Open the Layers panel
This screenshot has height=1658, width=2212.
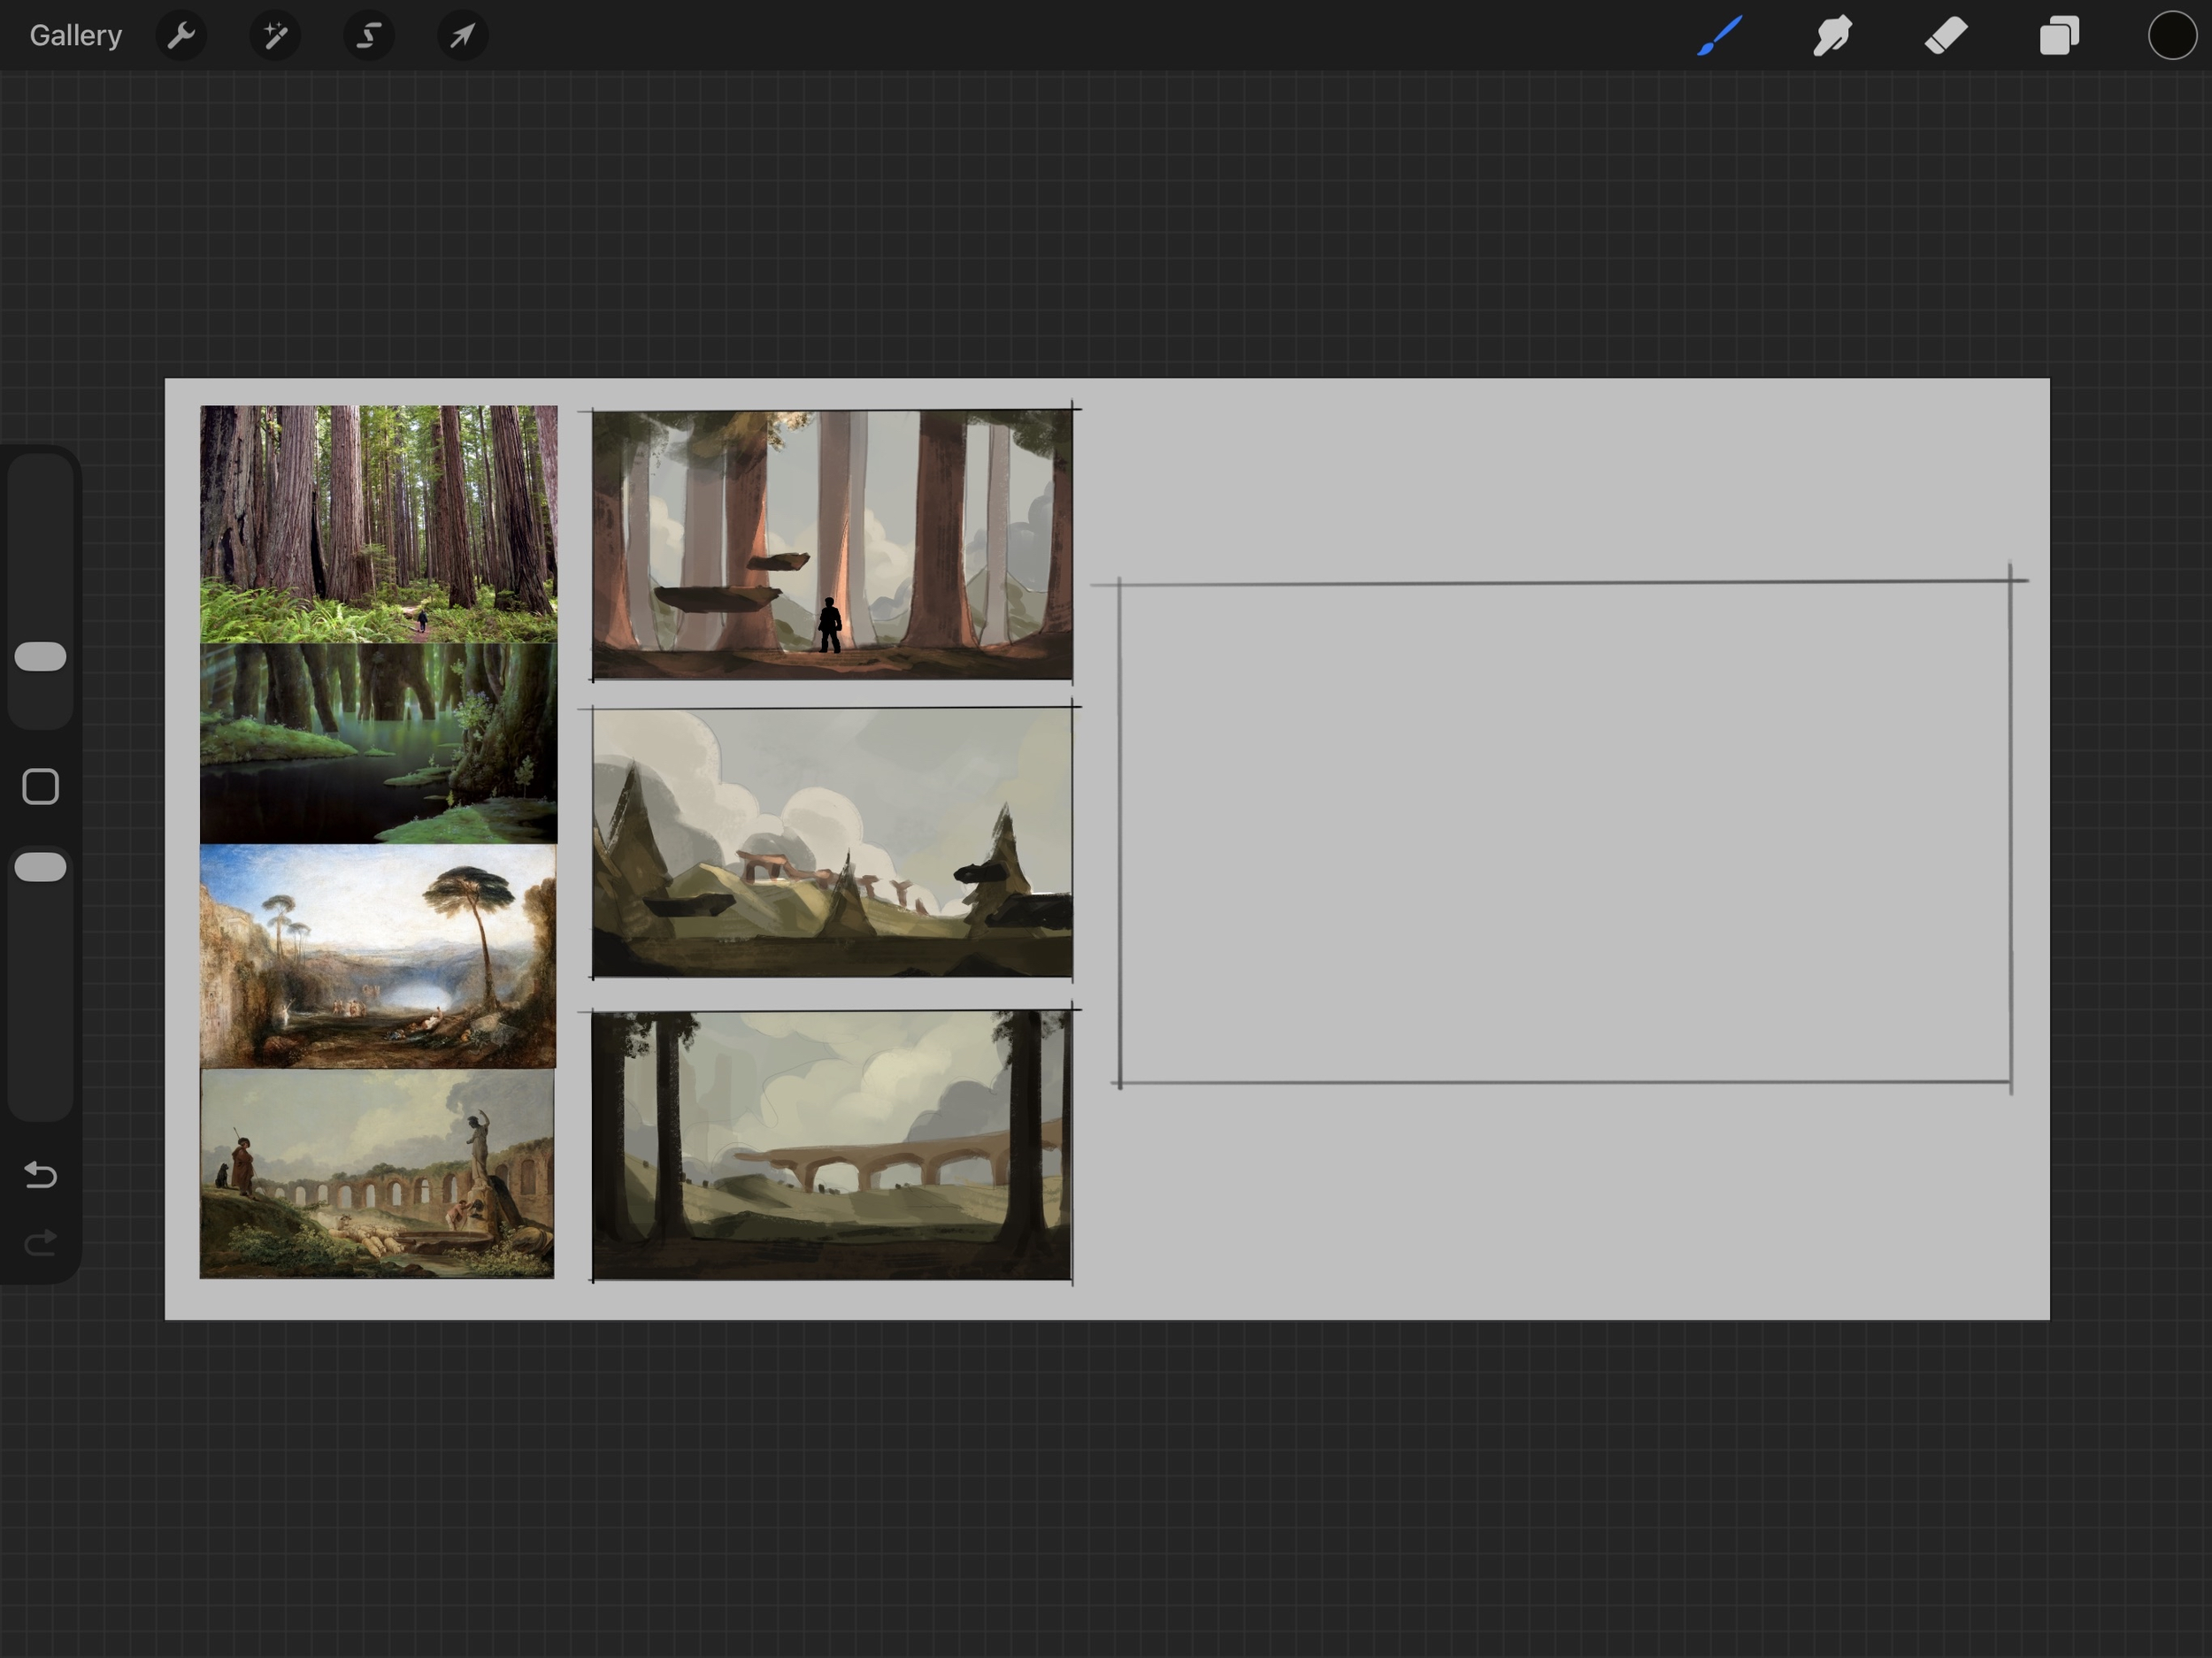2059,36
